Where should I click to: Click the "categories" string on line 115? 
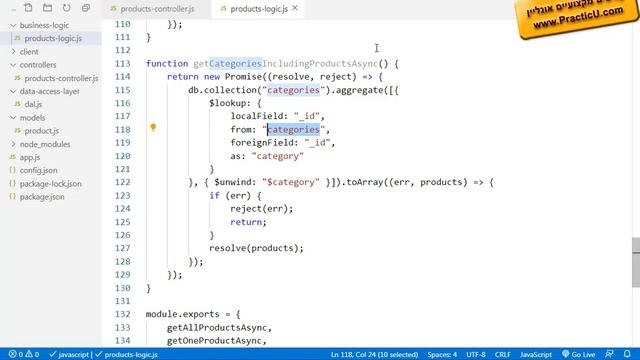[293, 90]
